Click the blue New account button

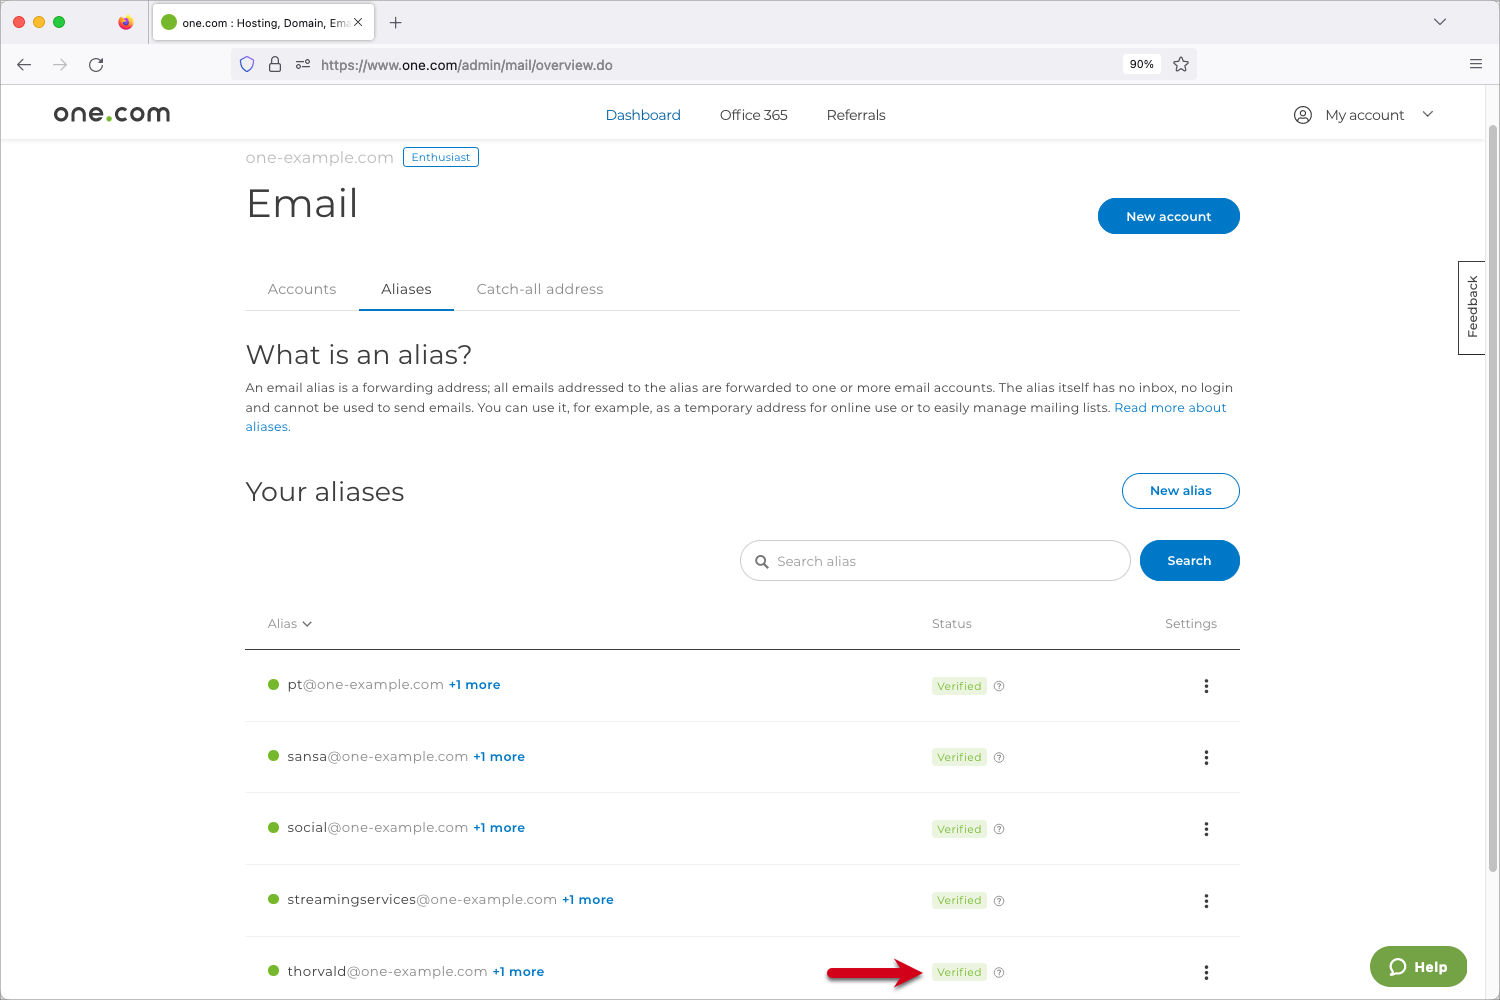(x=1168, y=216)
